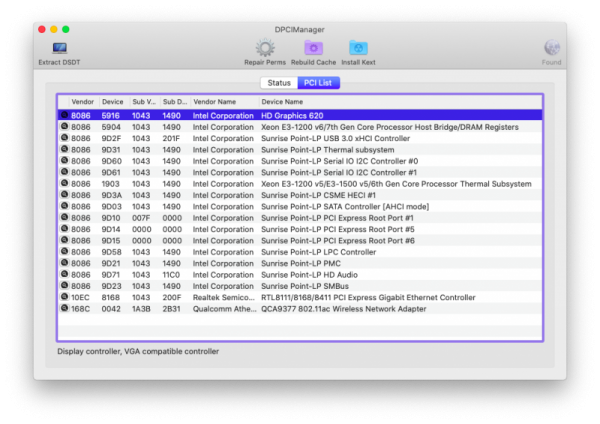The image size is (600, 424).
Task: Sort by the Vendor column header
Action: [x=82, y=102]
